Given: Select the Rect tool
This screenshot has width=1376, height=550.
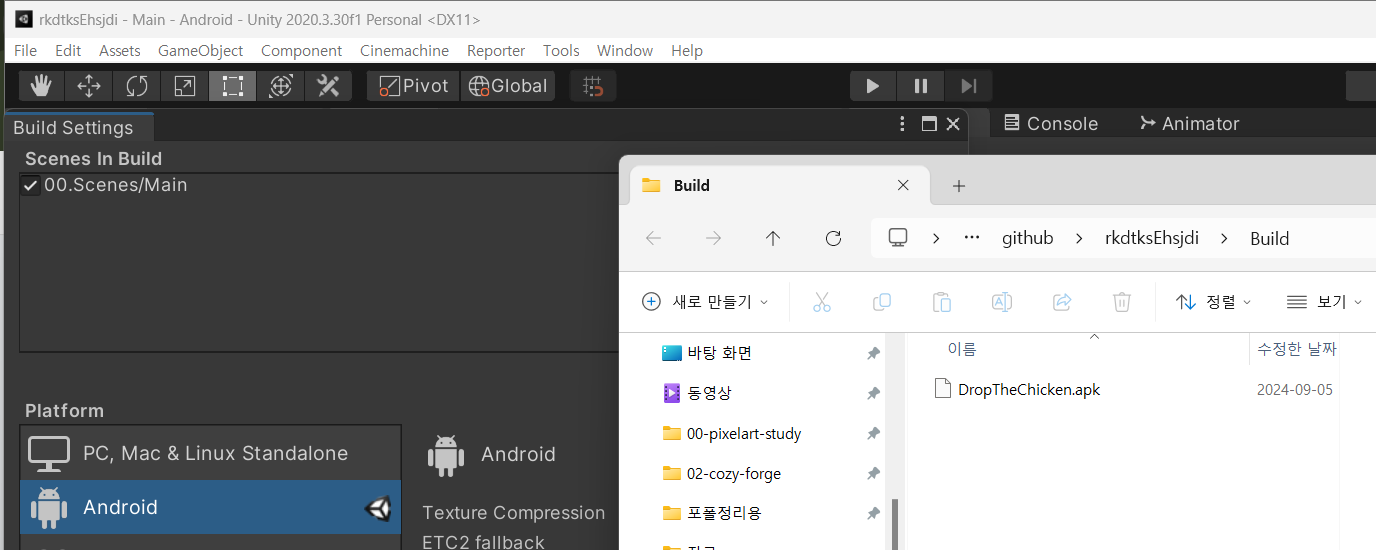Looking at the screenshot, I should [x=233, y=86].
